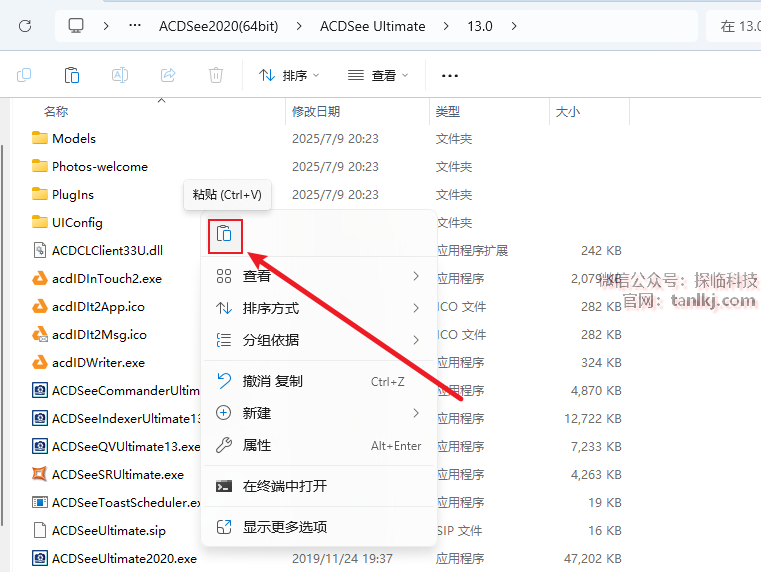Select the PlugIns folder icon

point(40,195)
